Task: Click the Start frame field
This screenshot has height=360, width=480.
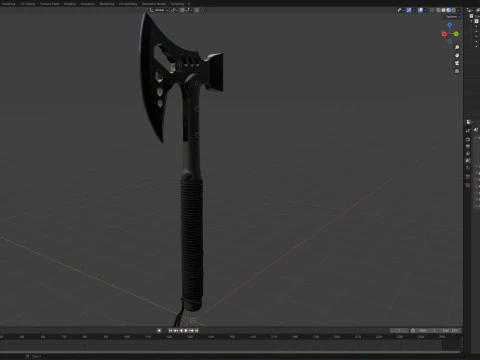Action: pyautogui.click(x=428, y=330)
